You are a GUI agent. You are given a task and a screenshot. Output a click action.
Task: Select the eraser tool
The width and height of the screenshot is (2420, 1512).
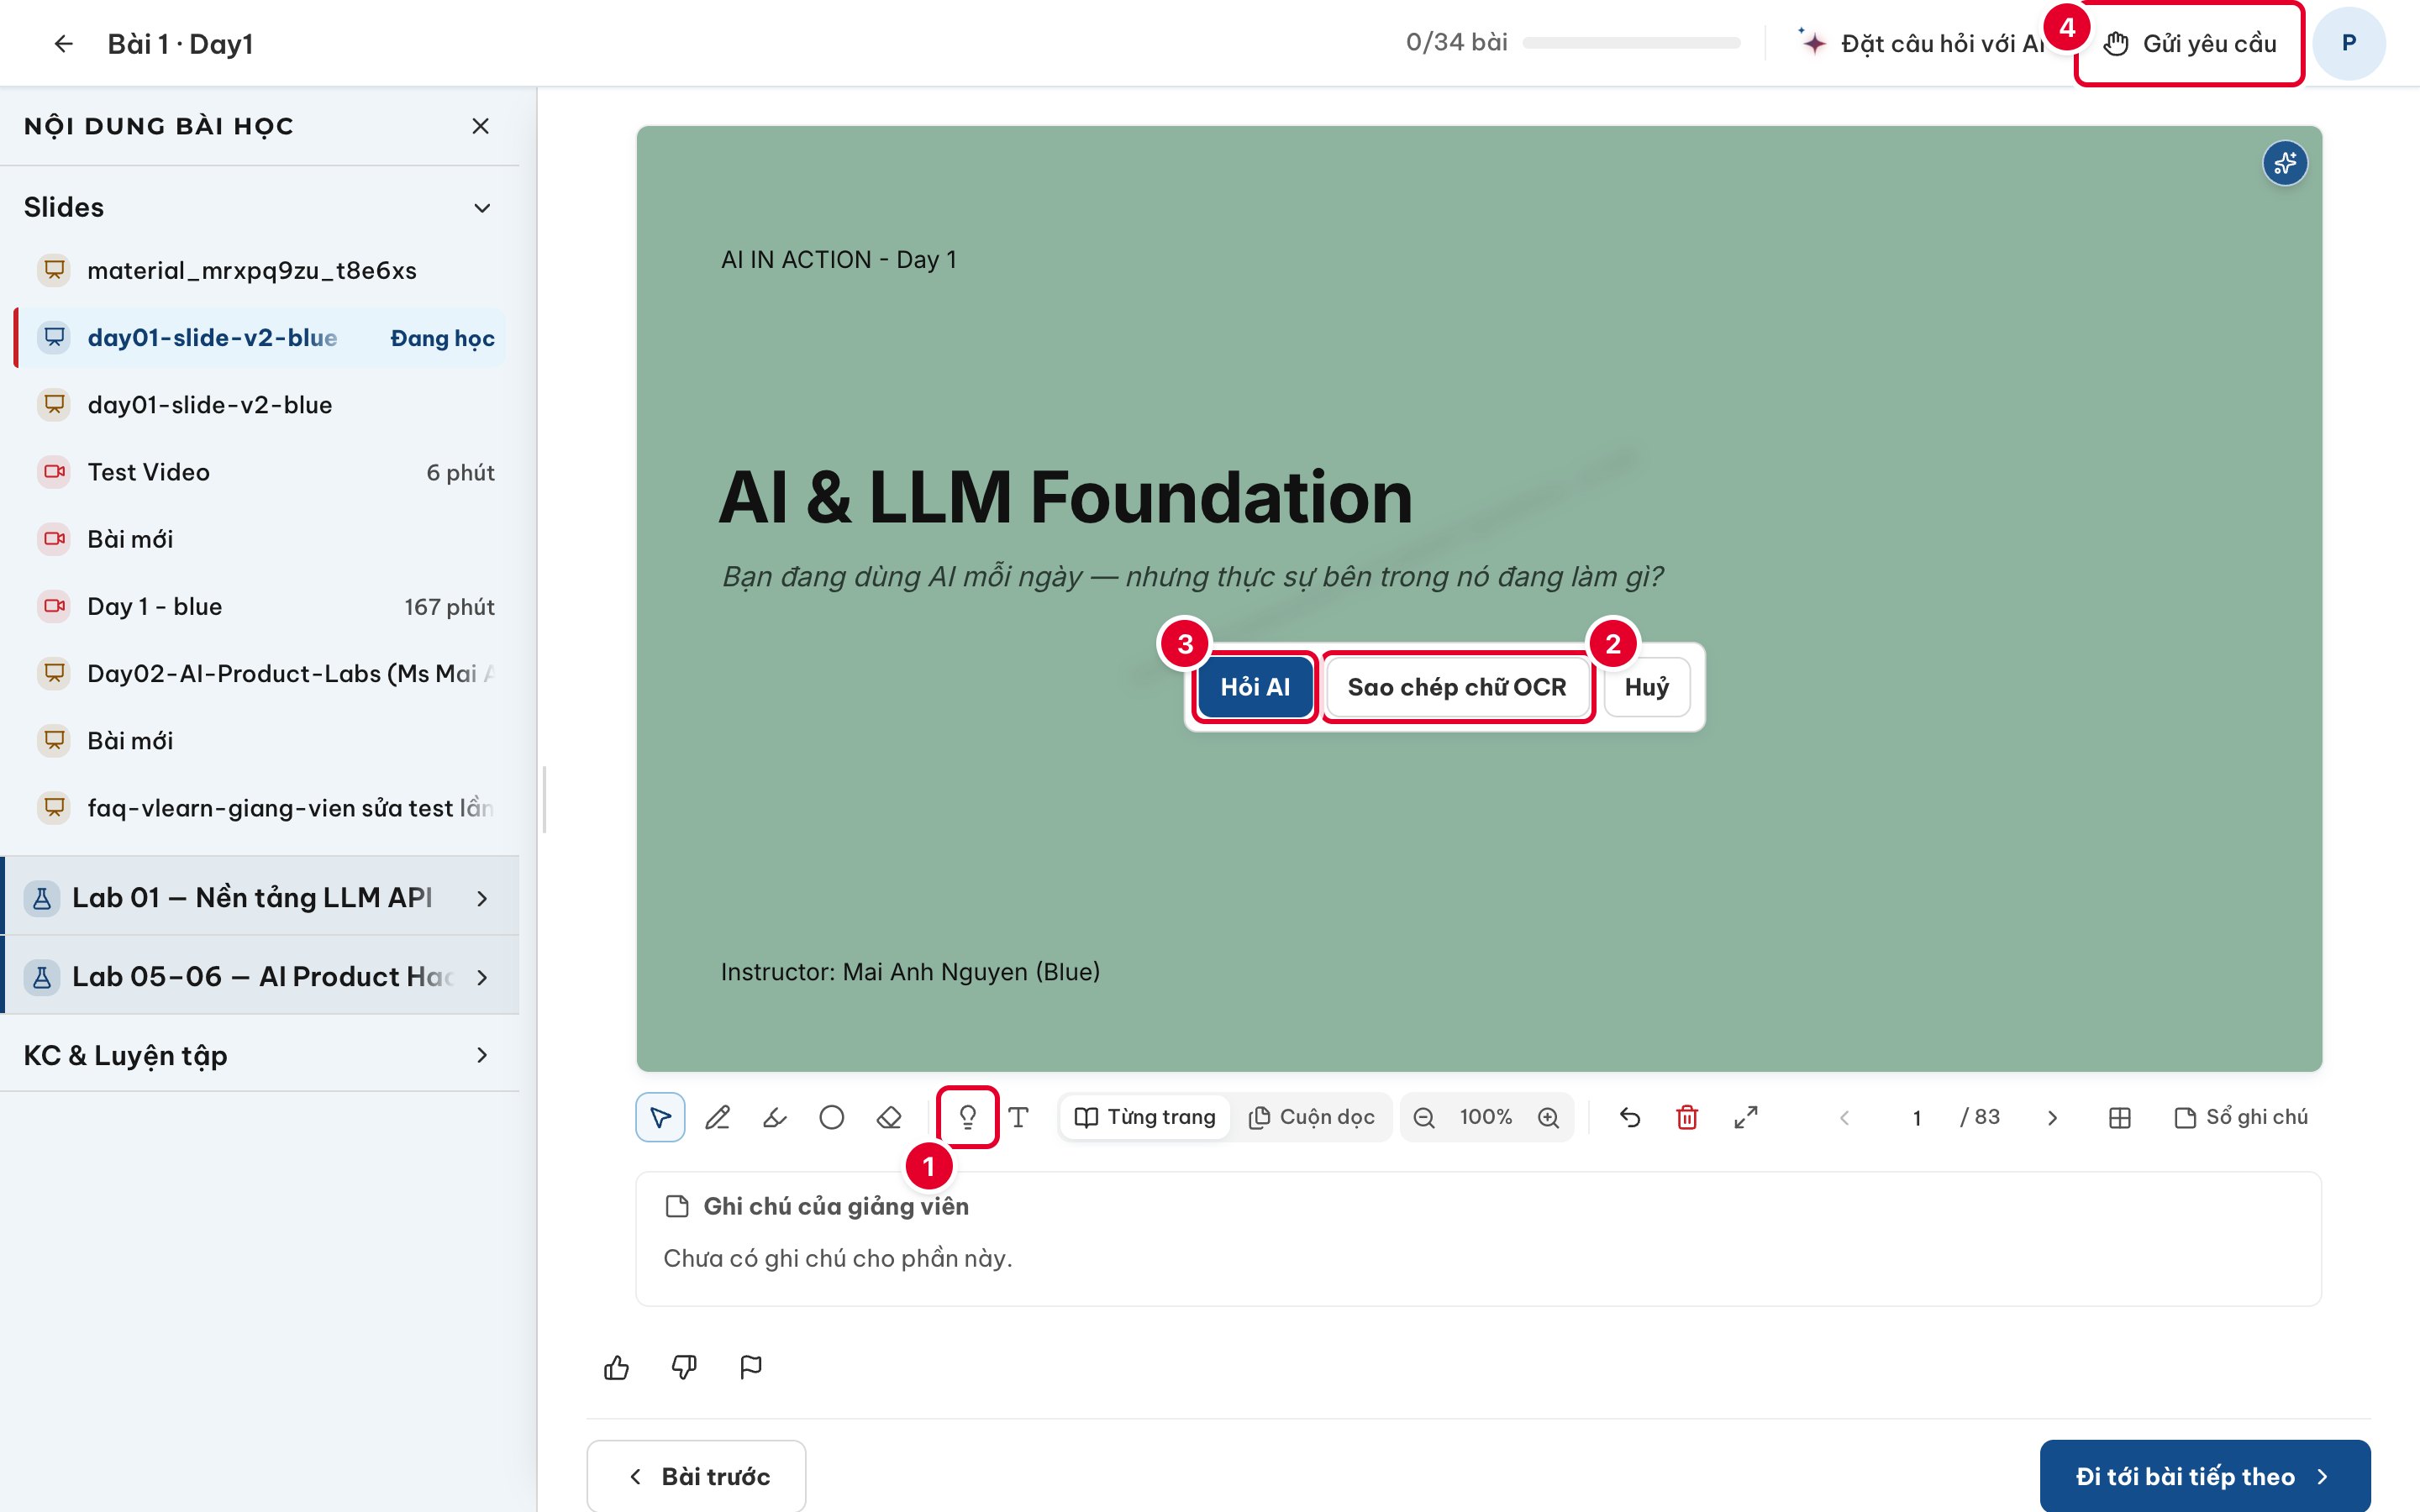[x=889, y=1117]
